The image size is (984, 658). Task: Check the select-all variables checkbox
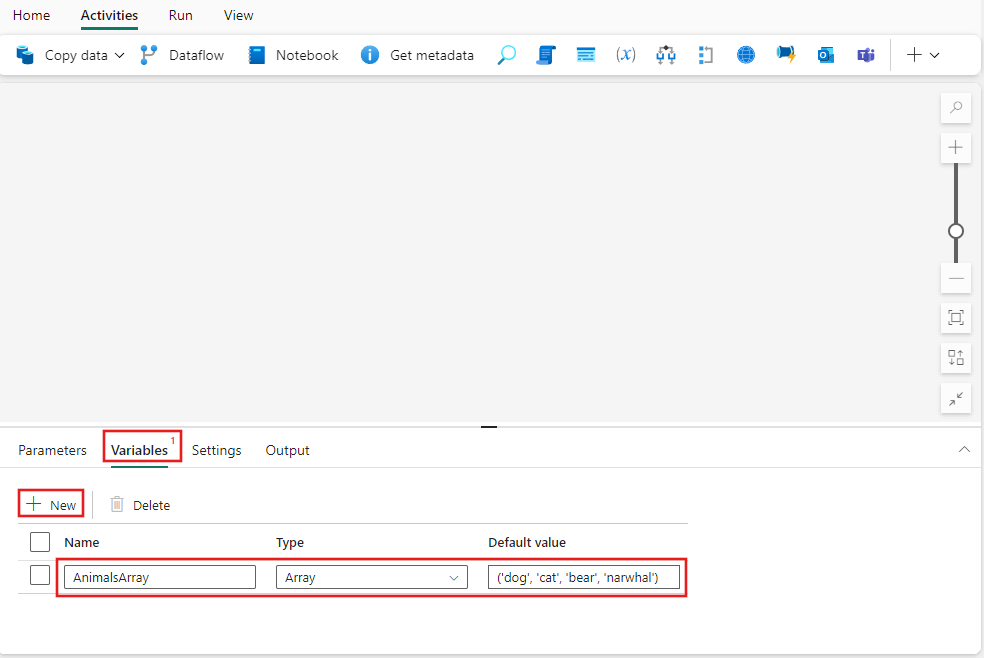[x=39, y=541]
